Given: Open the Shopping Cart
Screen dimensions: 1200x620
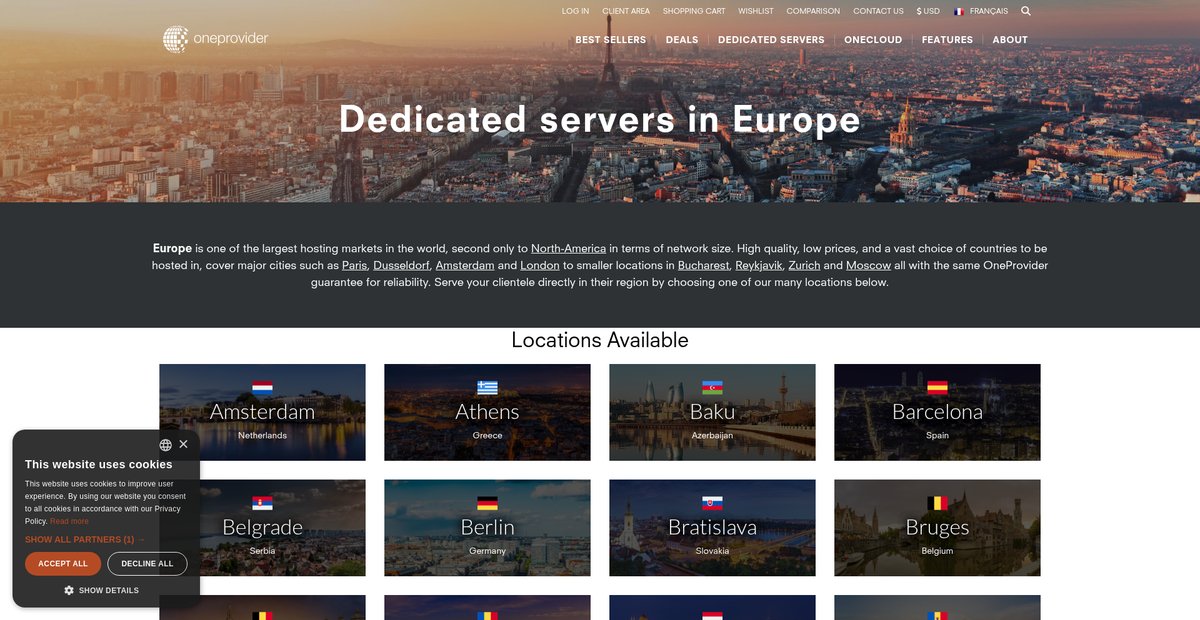Looking at the screenshot, I should click(694, 11).
